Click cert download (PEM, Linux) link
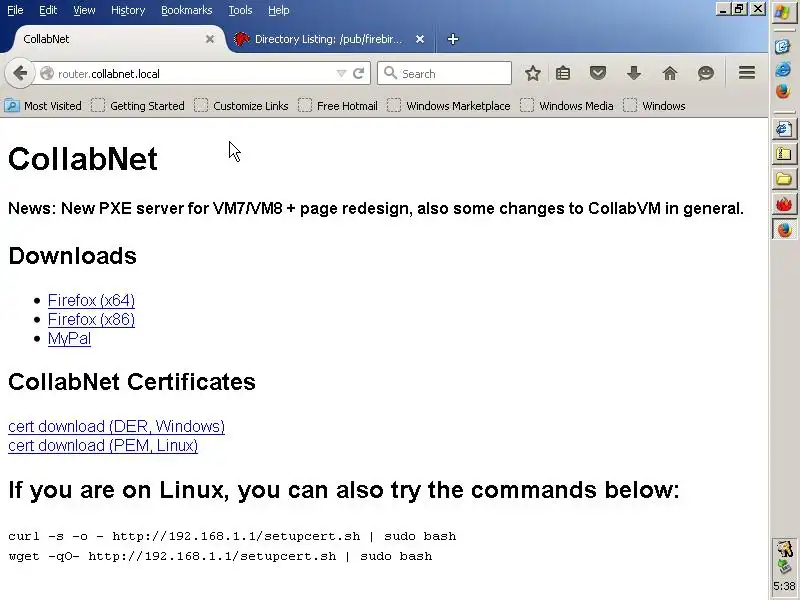The width and height of the screenshot is (800, 600). tap(103, 445)
